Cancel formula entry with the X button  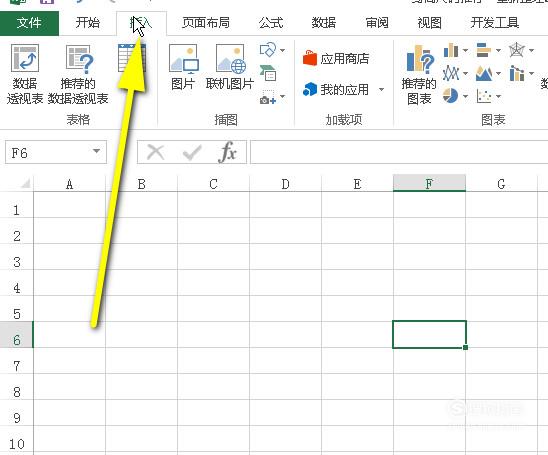[x=156, y=152]
